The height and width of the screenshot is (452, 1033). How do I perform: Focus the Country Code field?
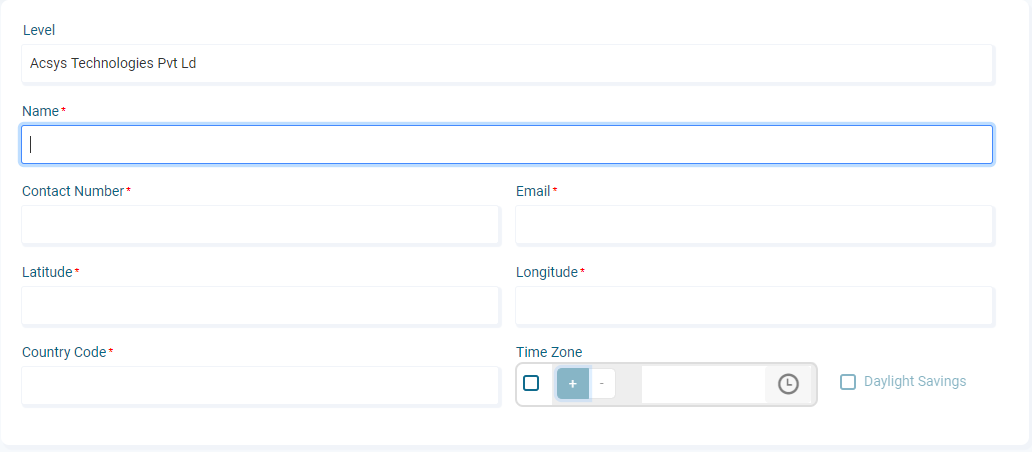[x=261, y=385]
